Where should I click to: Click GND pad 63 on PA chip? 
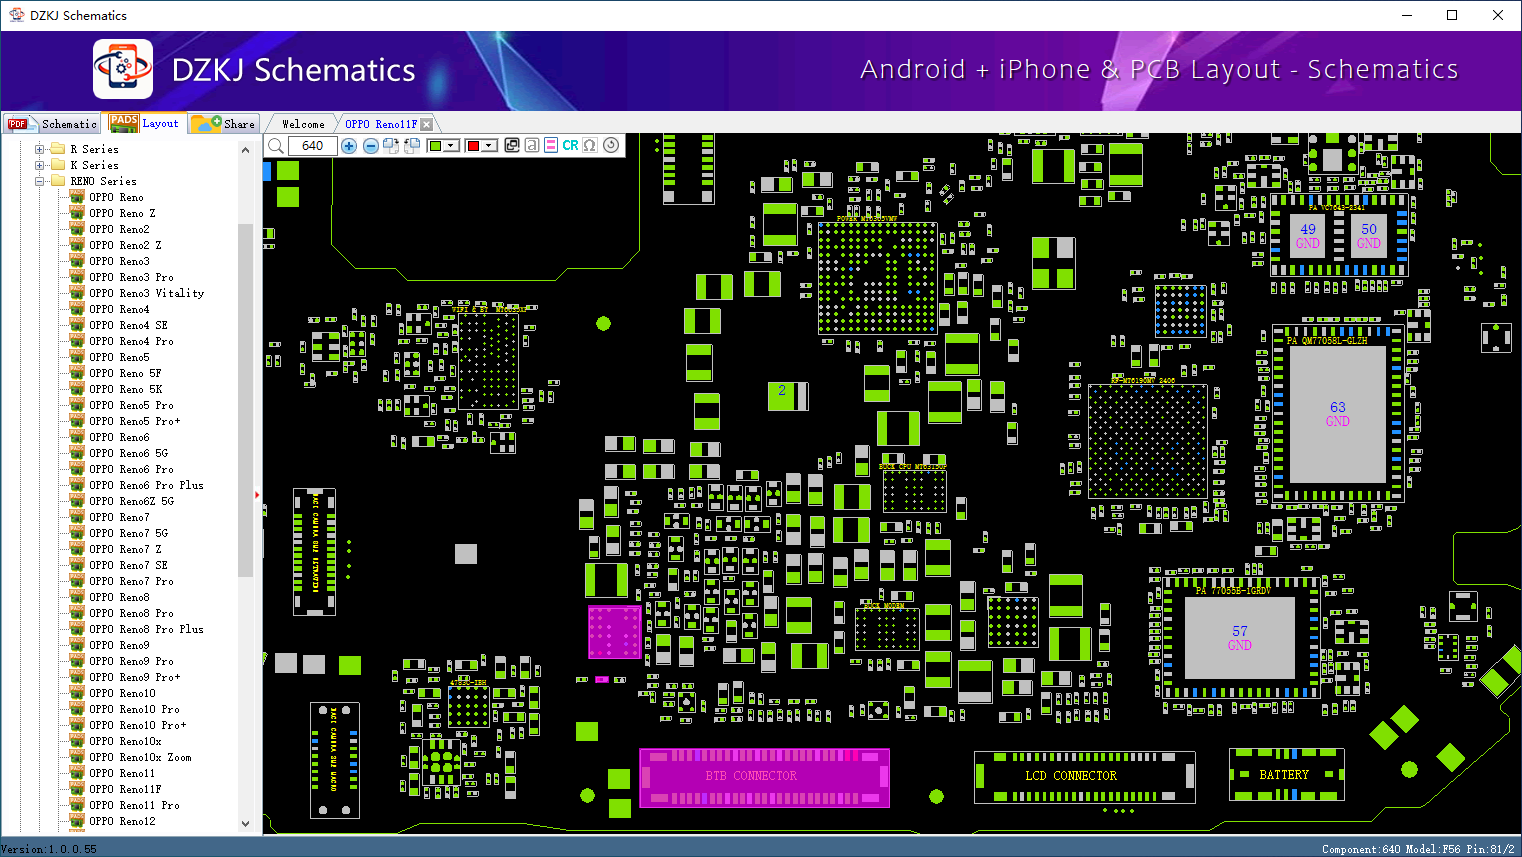tap(1338, 414)
